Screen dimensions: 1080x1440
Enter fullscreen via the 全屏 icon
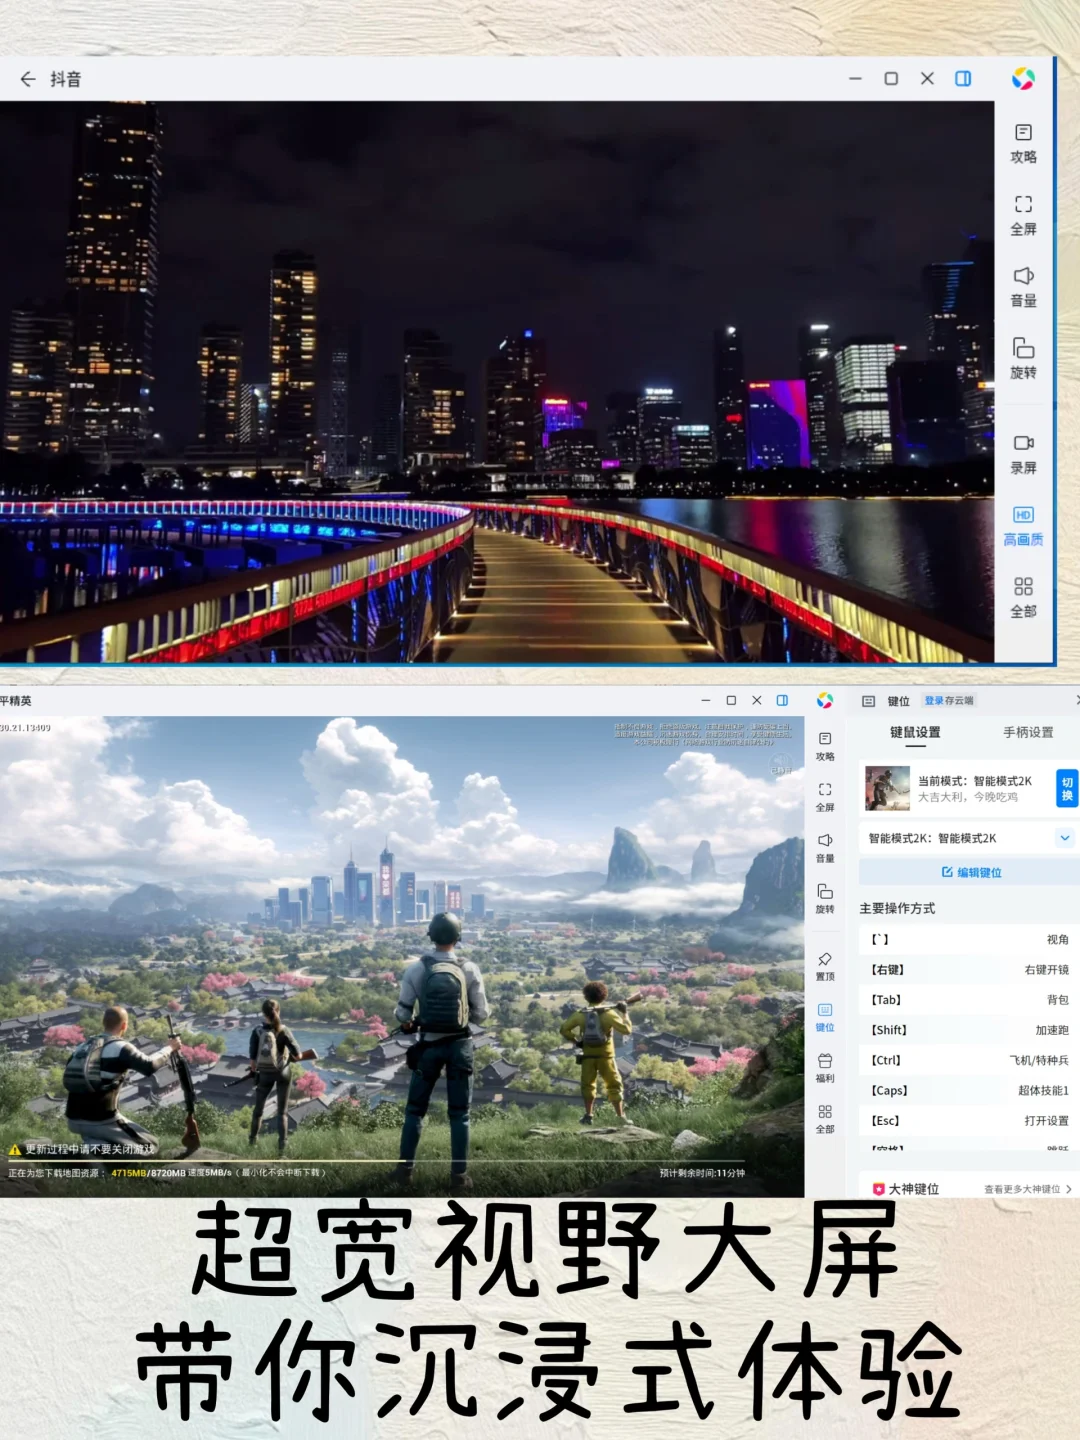pyautogui.click(x=1022, y=215)
